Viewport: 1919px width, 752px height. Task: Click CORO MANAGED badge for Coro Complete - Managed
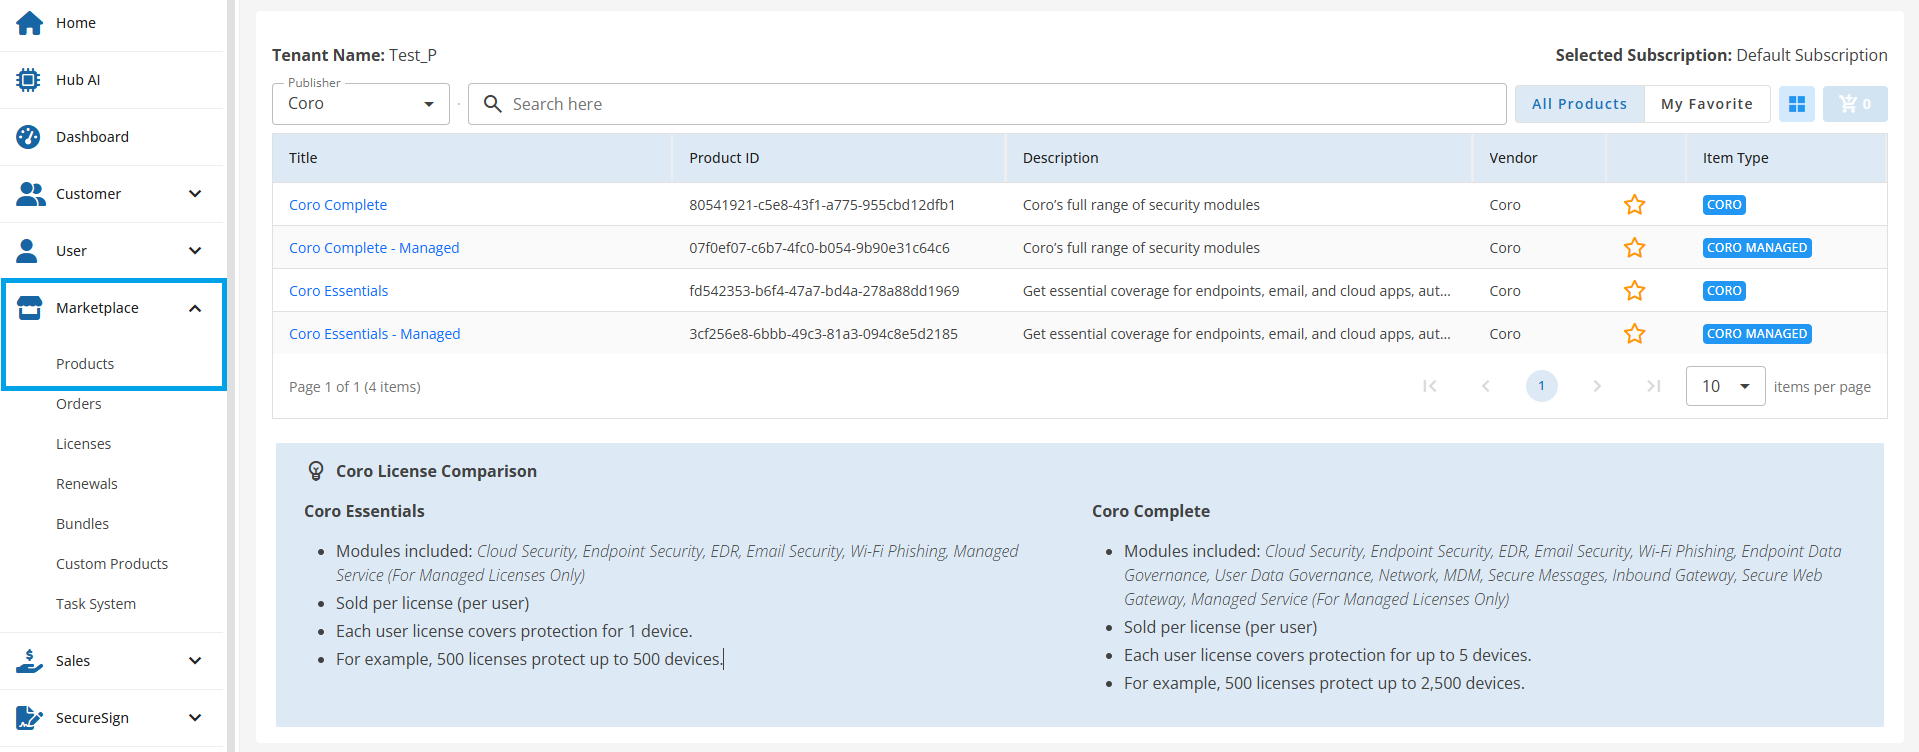tap(1757, 248)
